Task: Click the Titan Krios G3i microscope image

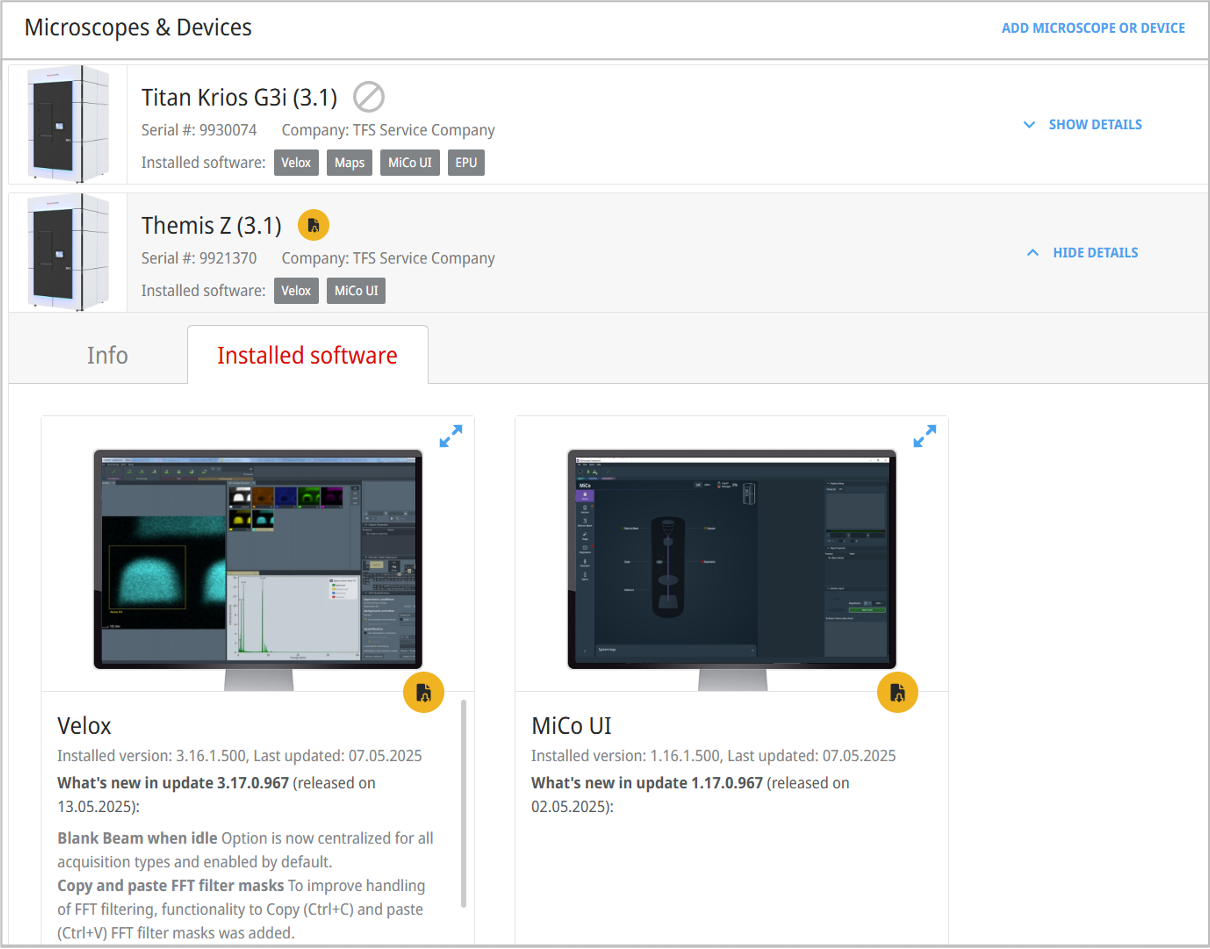Action: click(68, 124)
